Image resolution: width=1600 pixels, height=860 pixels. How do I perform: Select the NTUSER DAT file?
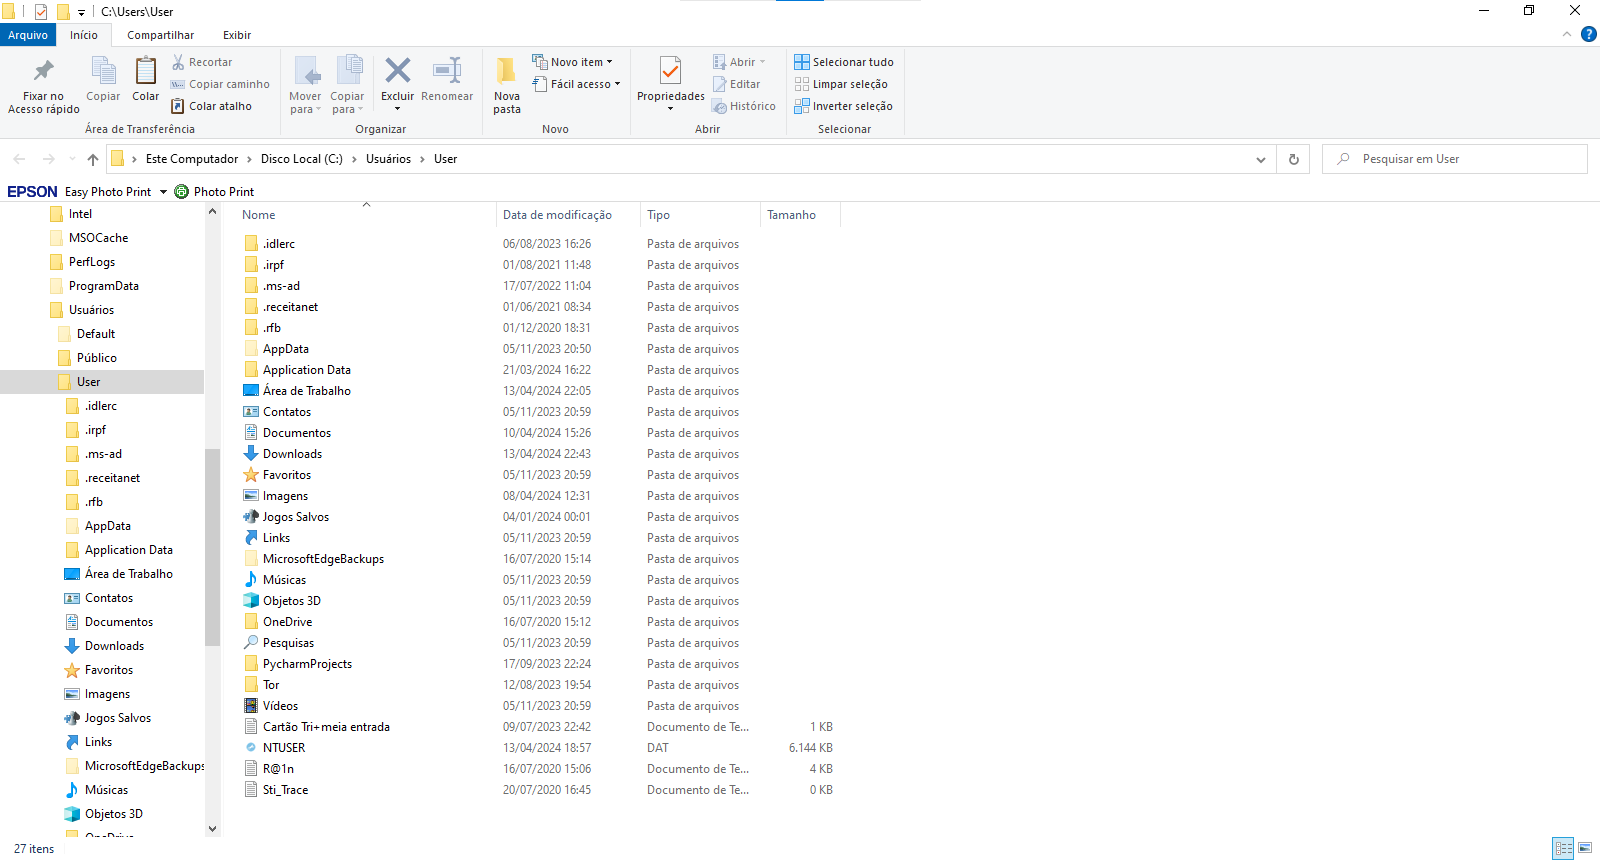[284, 748]
